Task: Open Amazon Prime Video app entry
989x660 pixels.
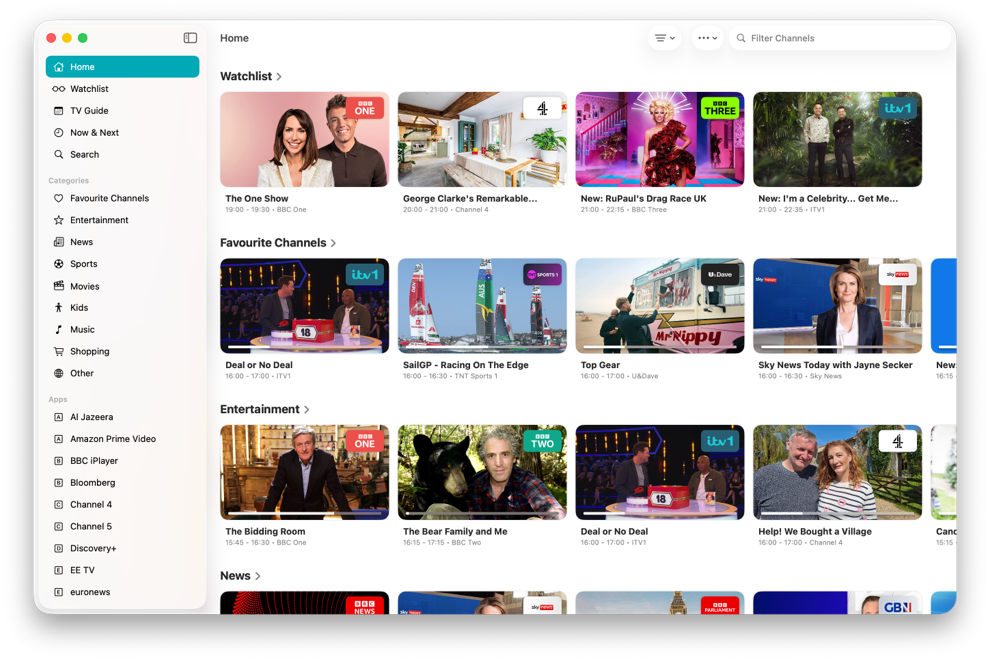Action: click(x=112, y=439)
